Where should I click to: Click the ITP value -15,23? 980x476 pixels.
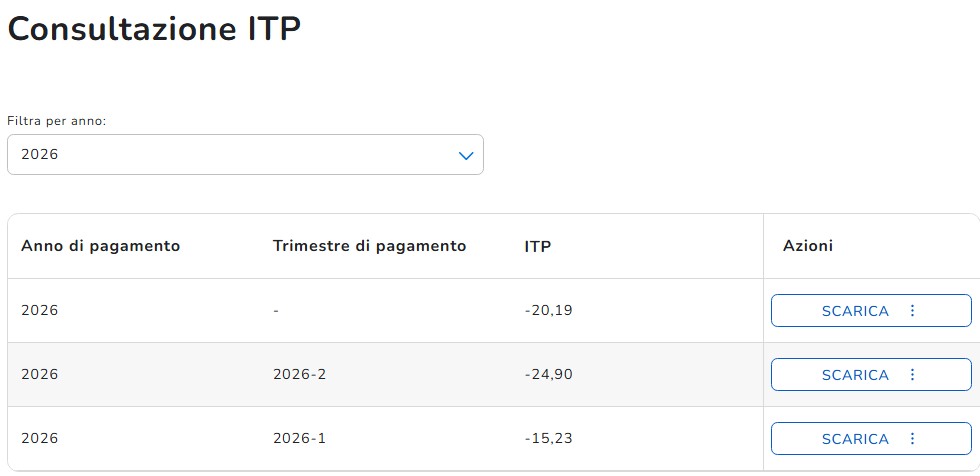tap(548, 439)
